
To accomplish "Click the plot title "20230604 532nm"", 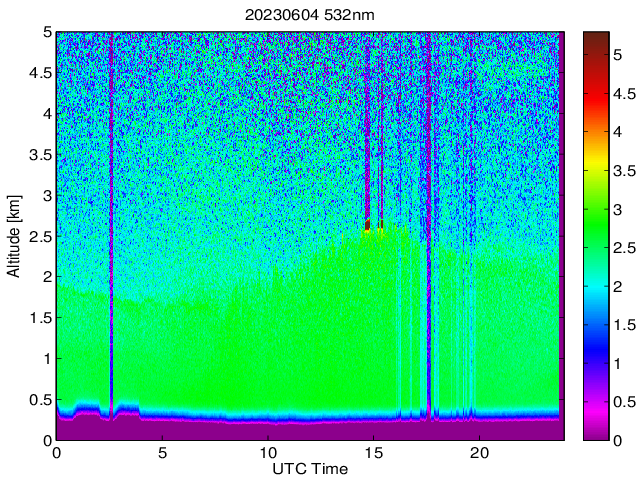I will point(309,15).
